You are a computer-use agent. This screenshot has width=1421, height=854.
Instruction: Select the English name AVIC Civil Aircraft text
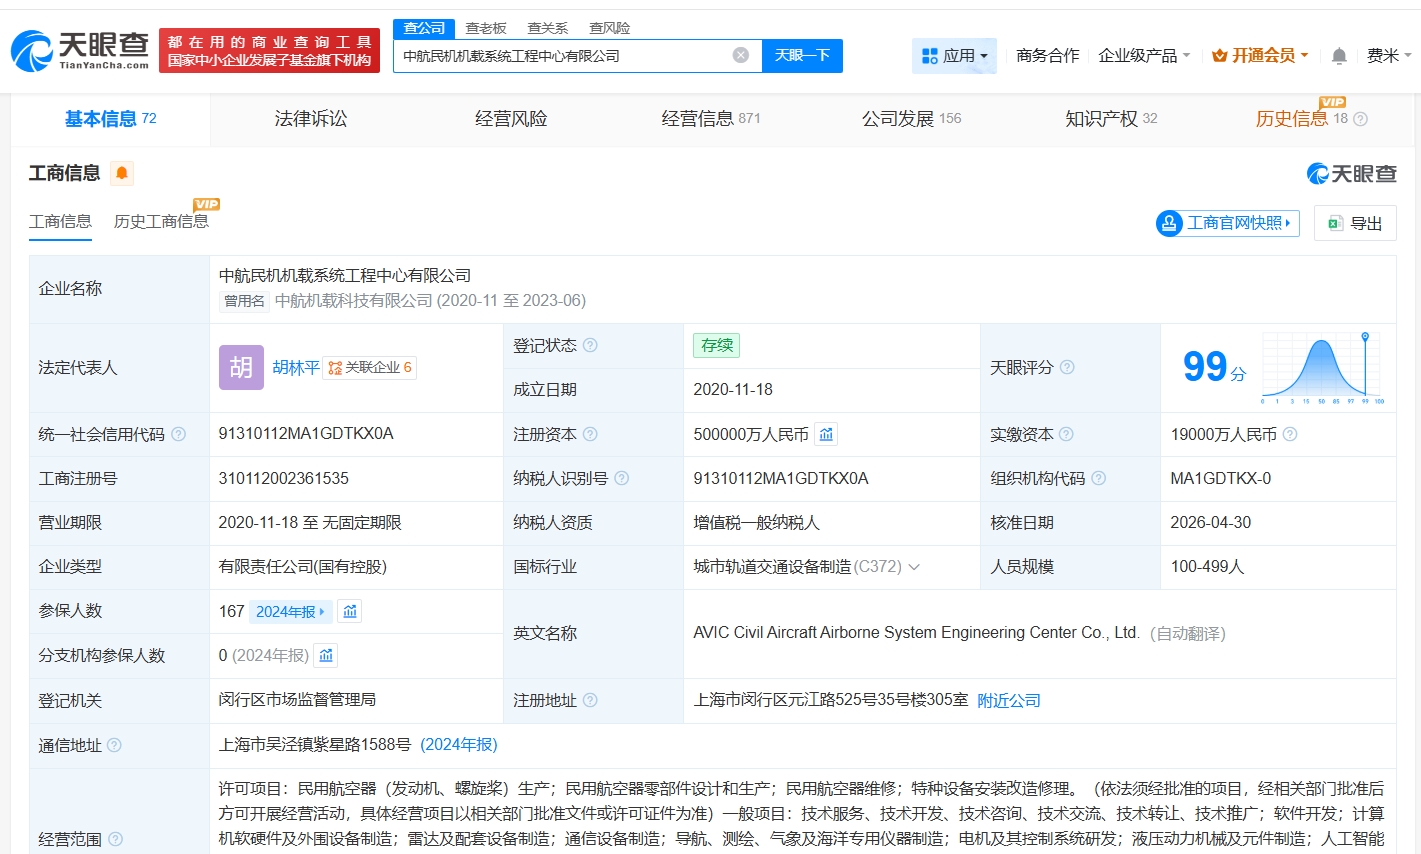tap(917, 633)
